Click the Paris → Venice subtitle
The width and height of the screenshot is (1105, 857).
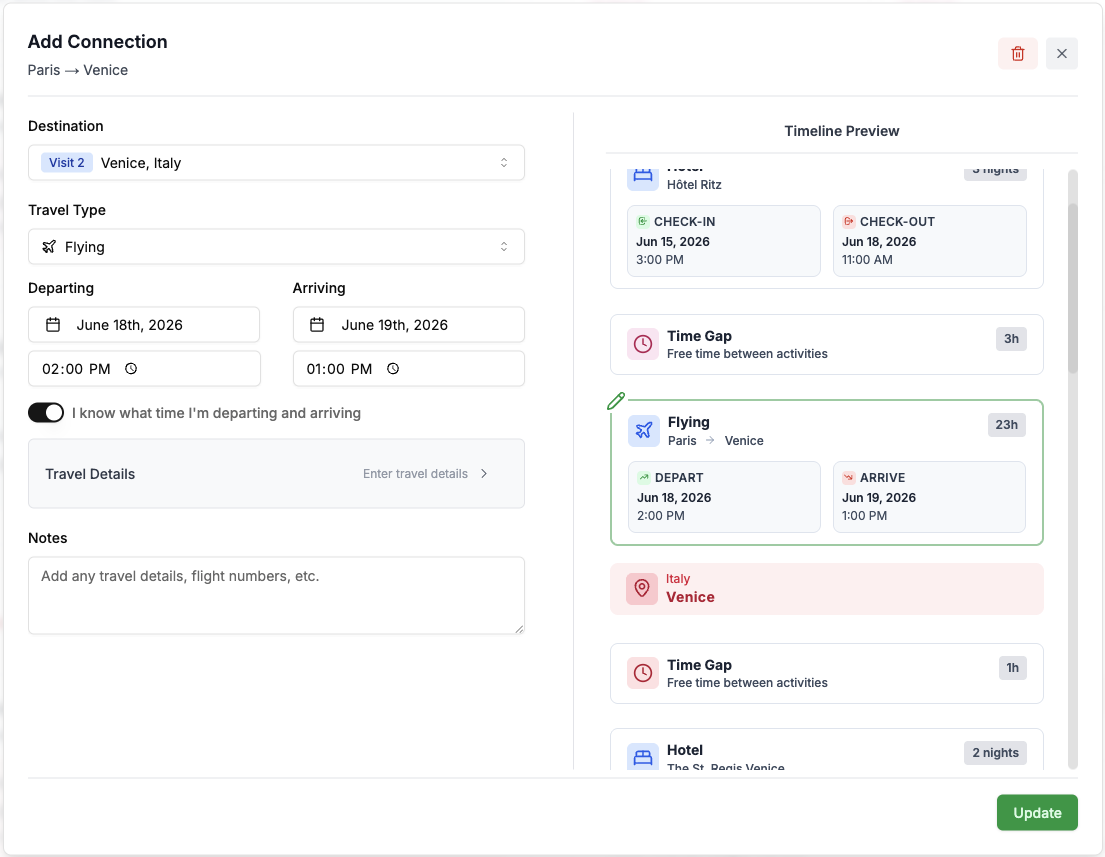click(x=78, y=70)
